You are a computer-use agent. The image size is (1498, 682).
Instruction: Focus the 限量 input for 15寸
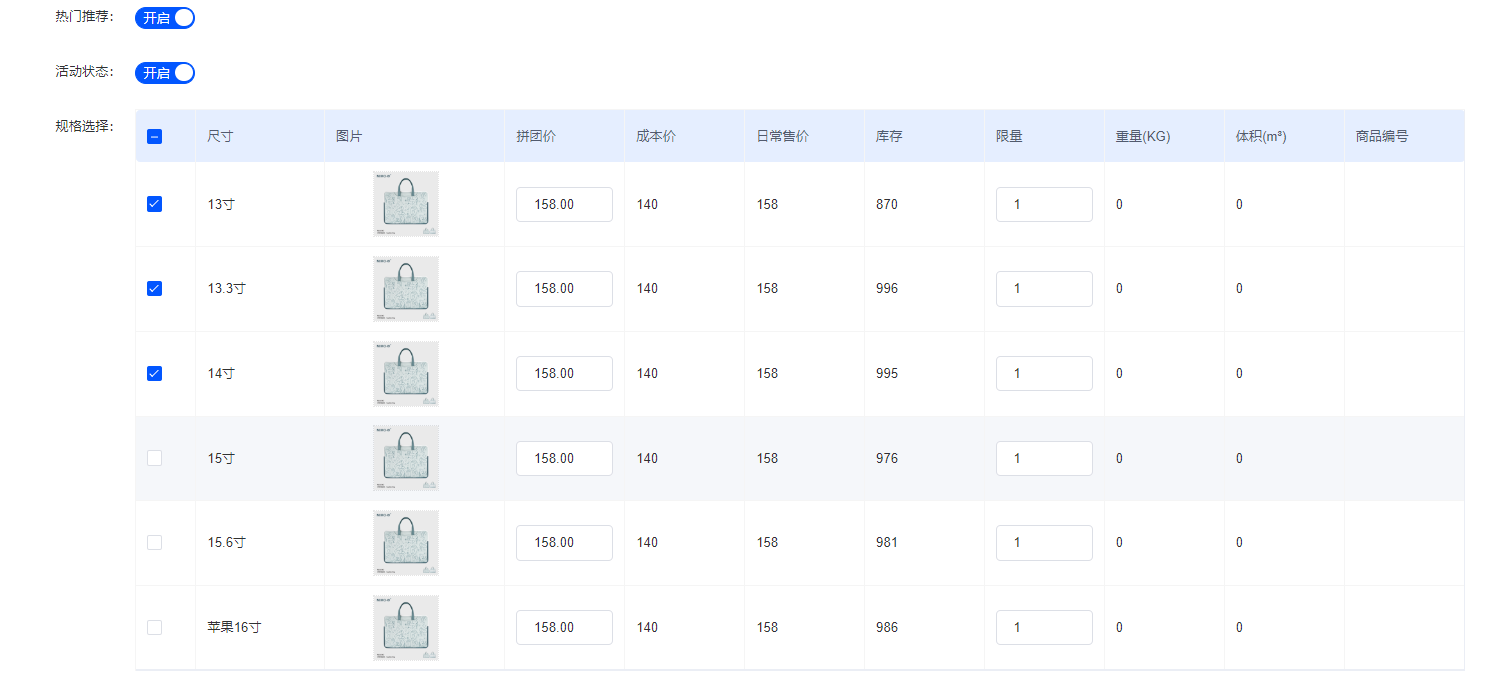(1044, 458)
